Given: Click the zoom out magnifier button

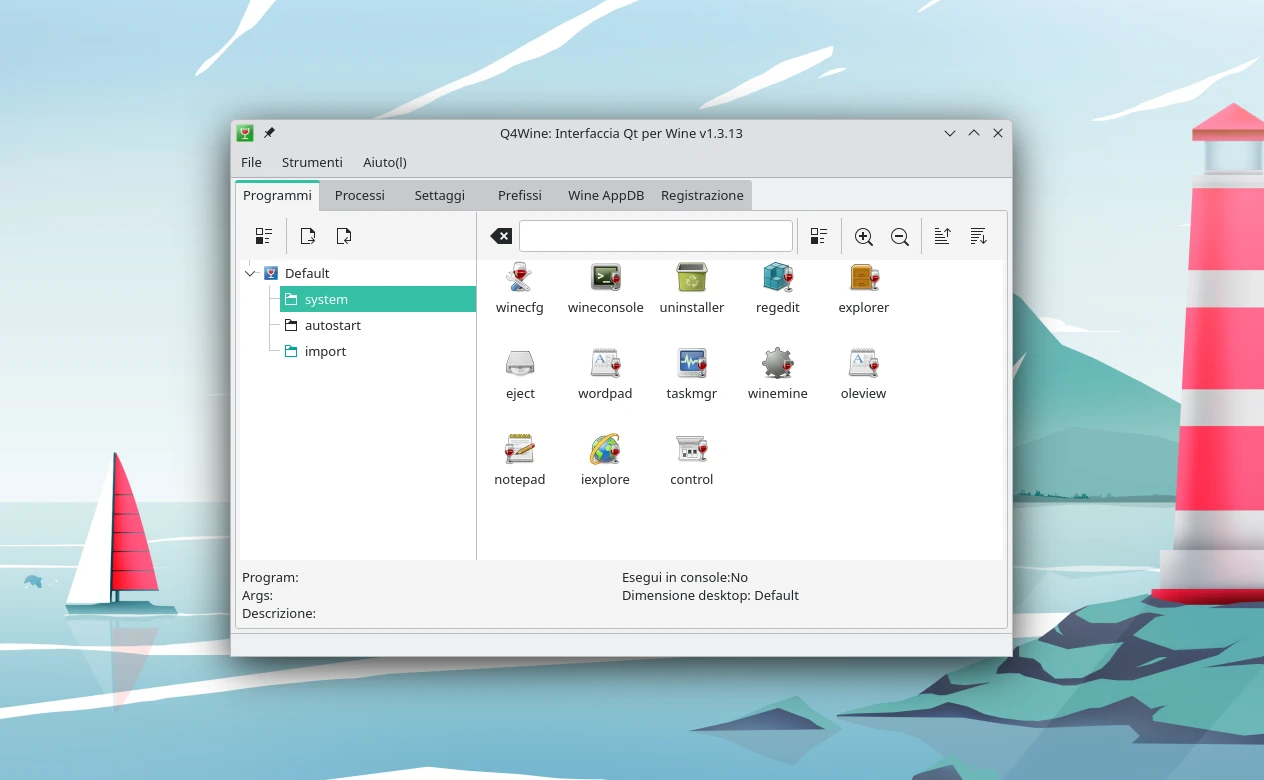Looking at the screenshot, I should click(900, 236).
